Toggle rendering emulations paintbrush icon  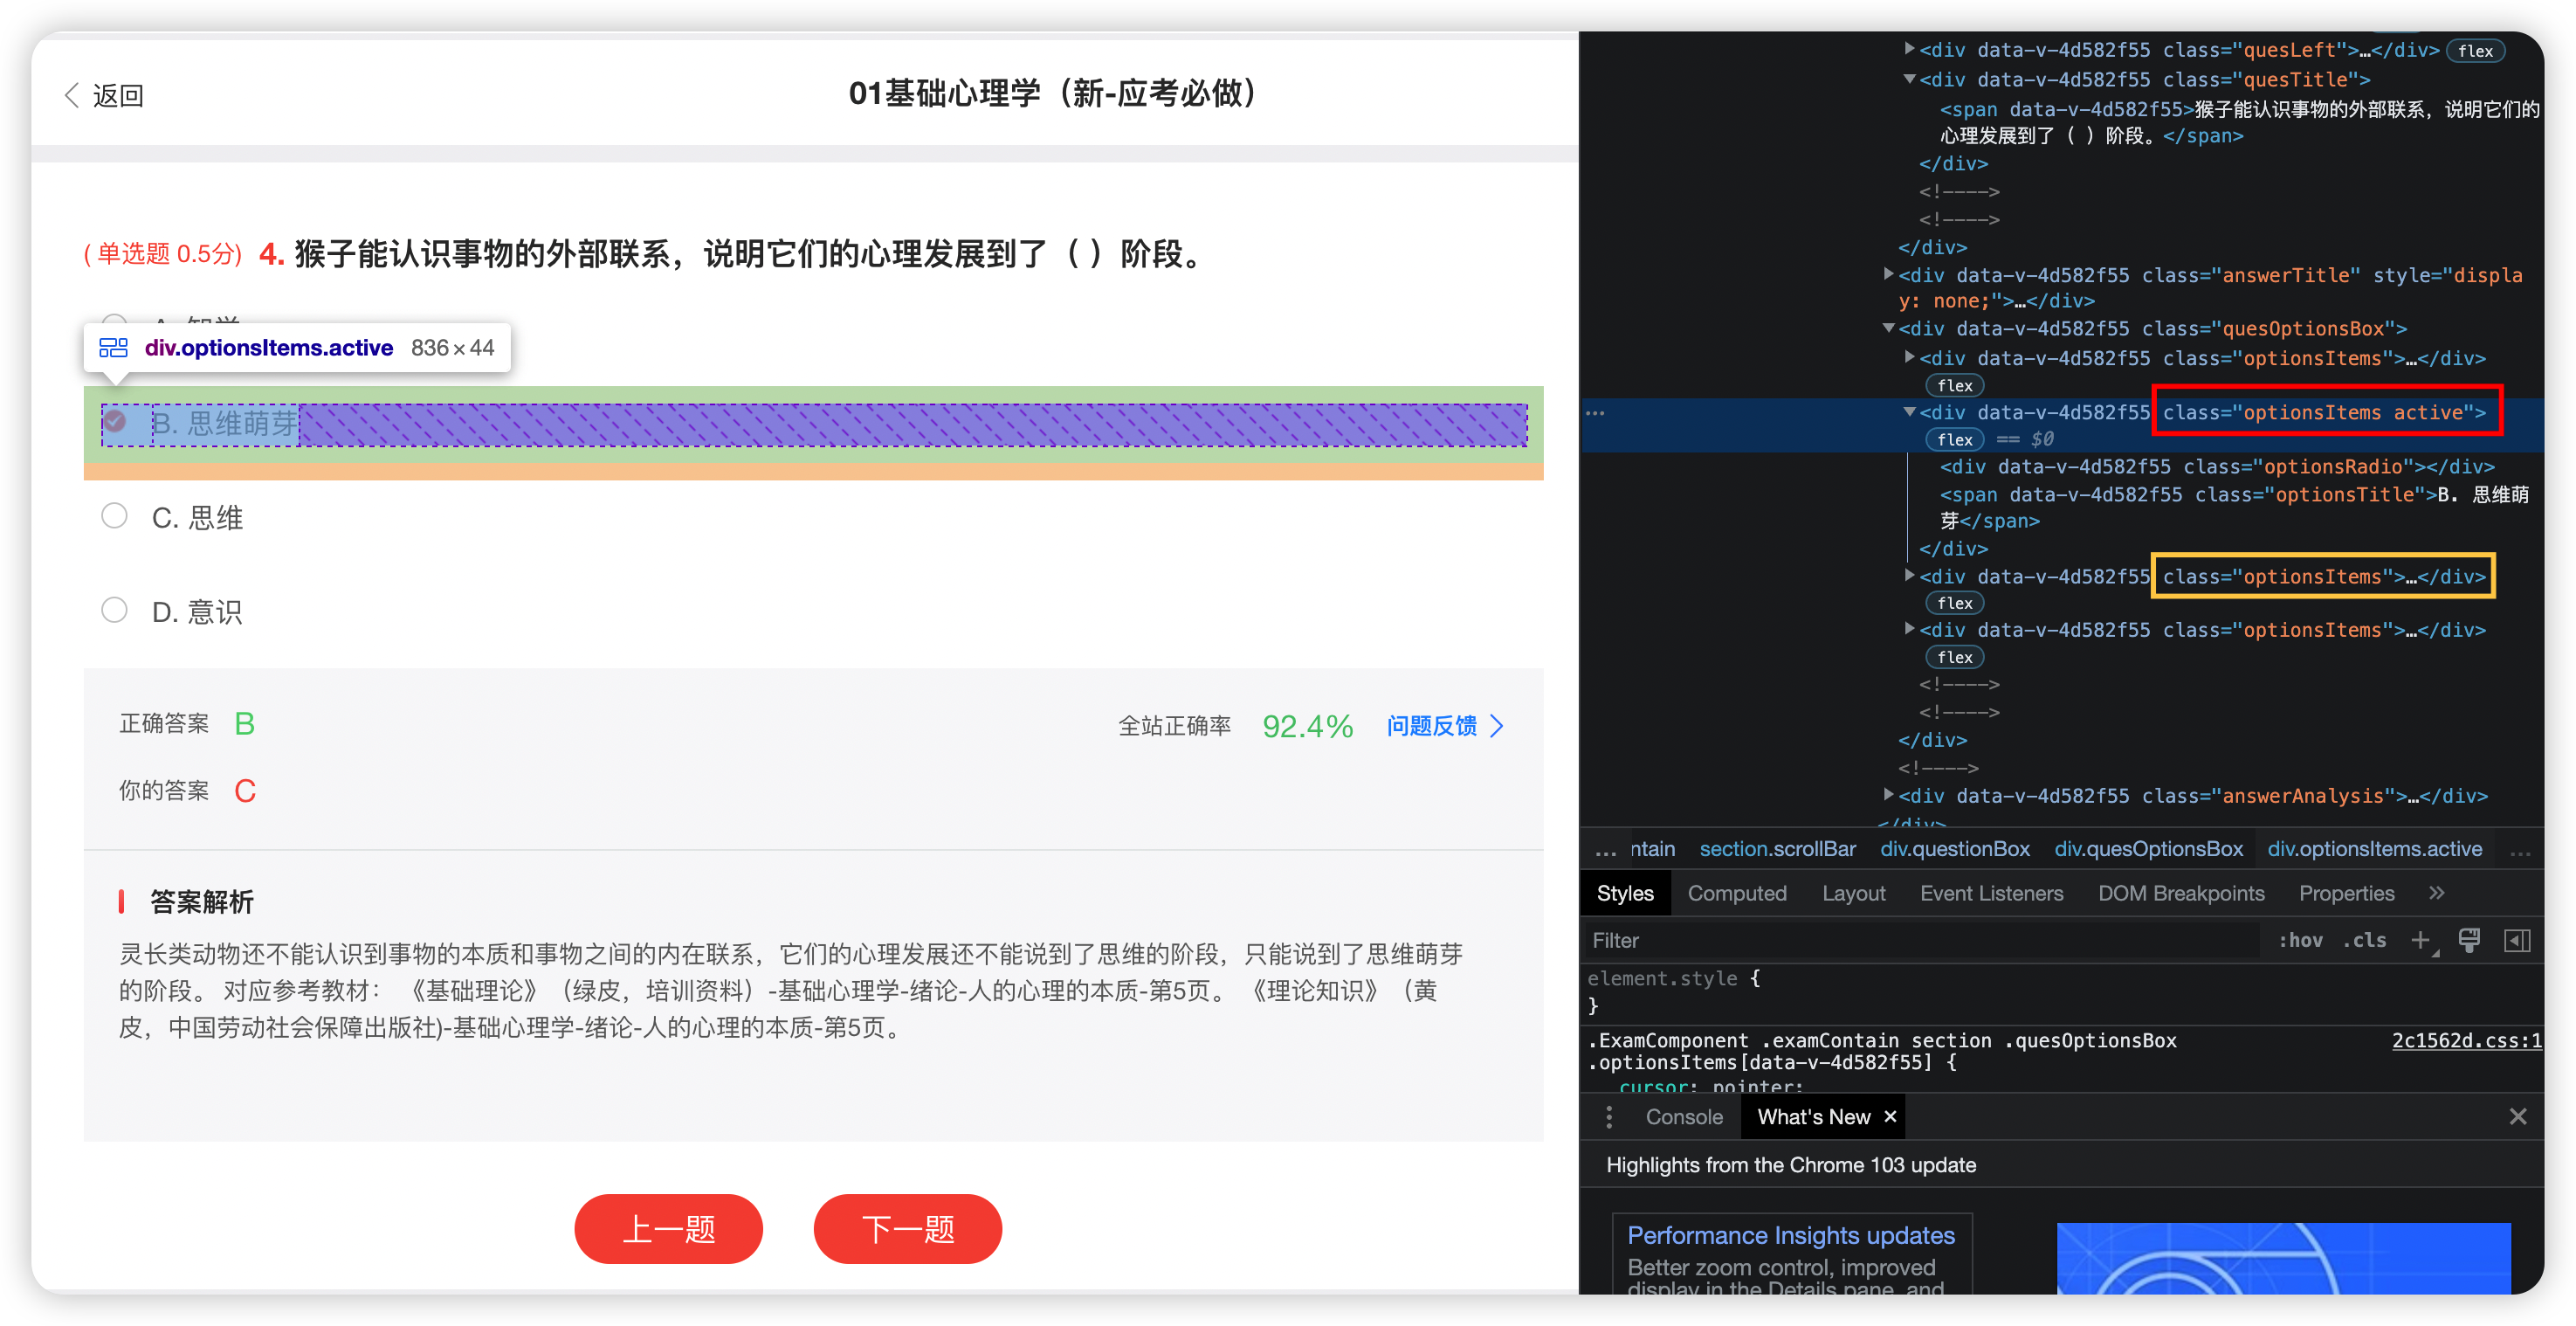point(2469,940)
